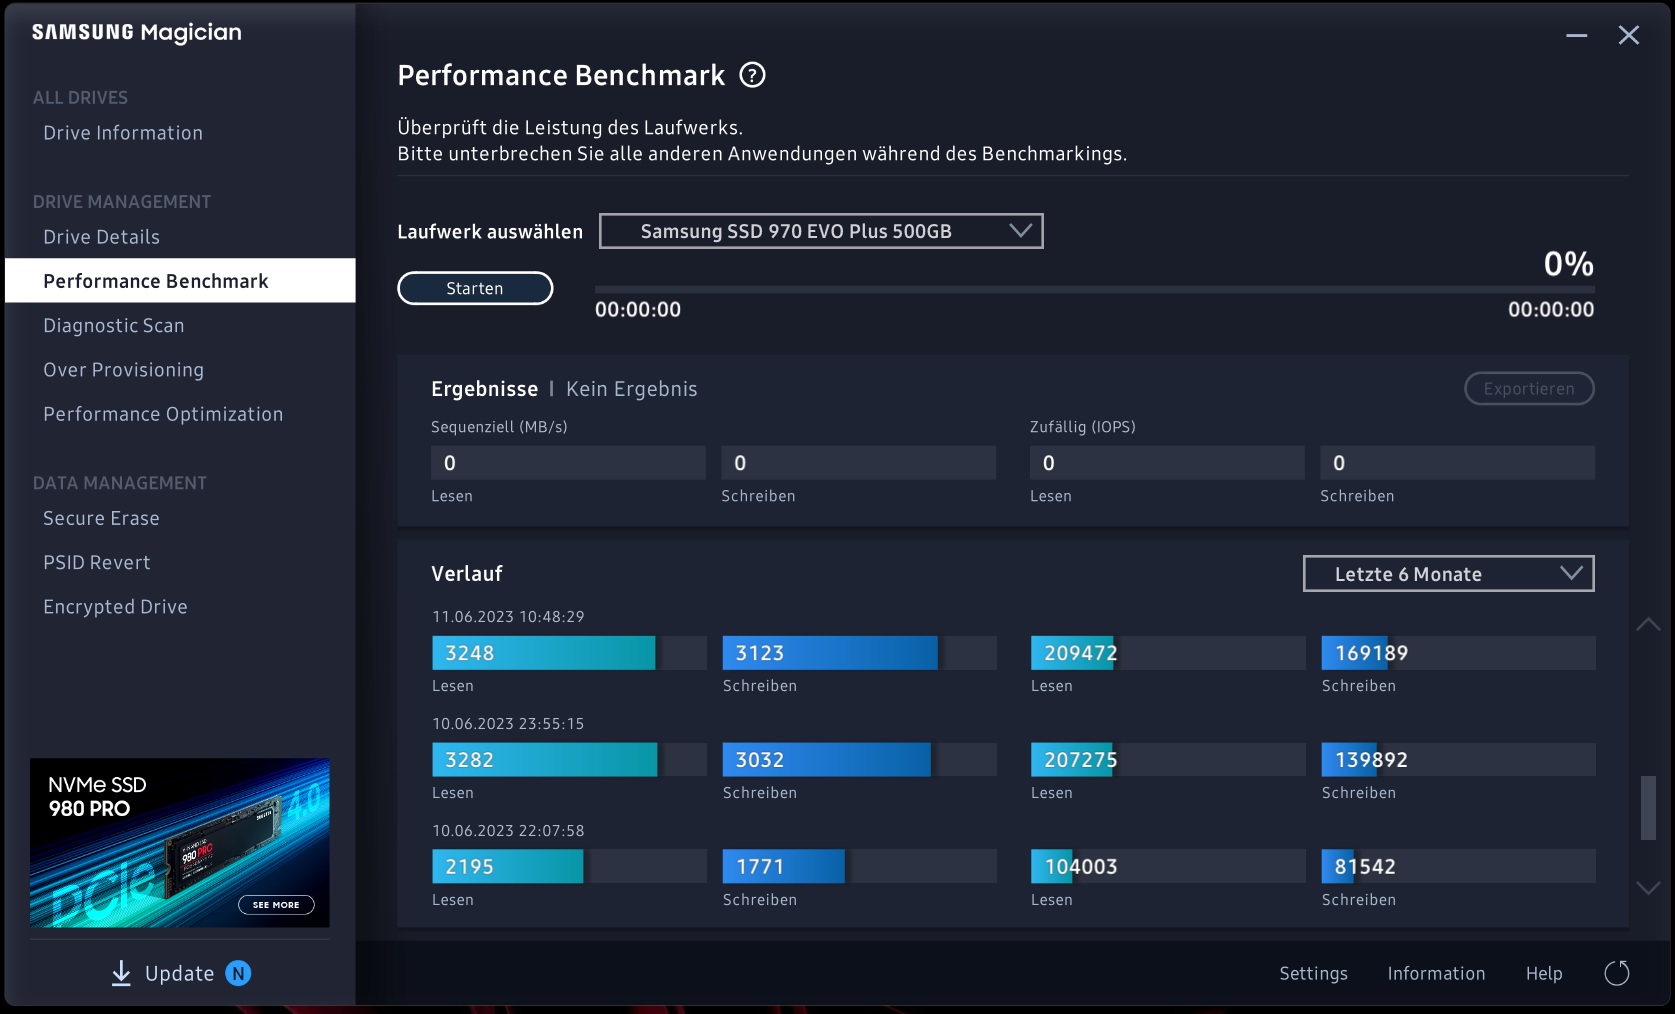The width and height of the screenshot is (1675, 1014).
Task: Go to Secure Erase
Action: (101, 518)
